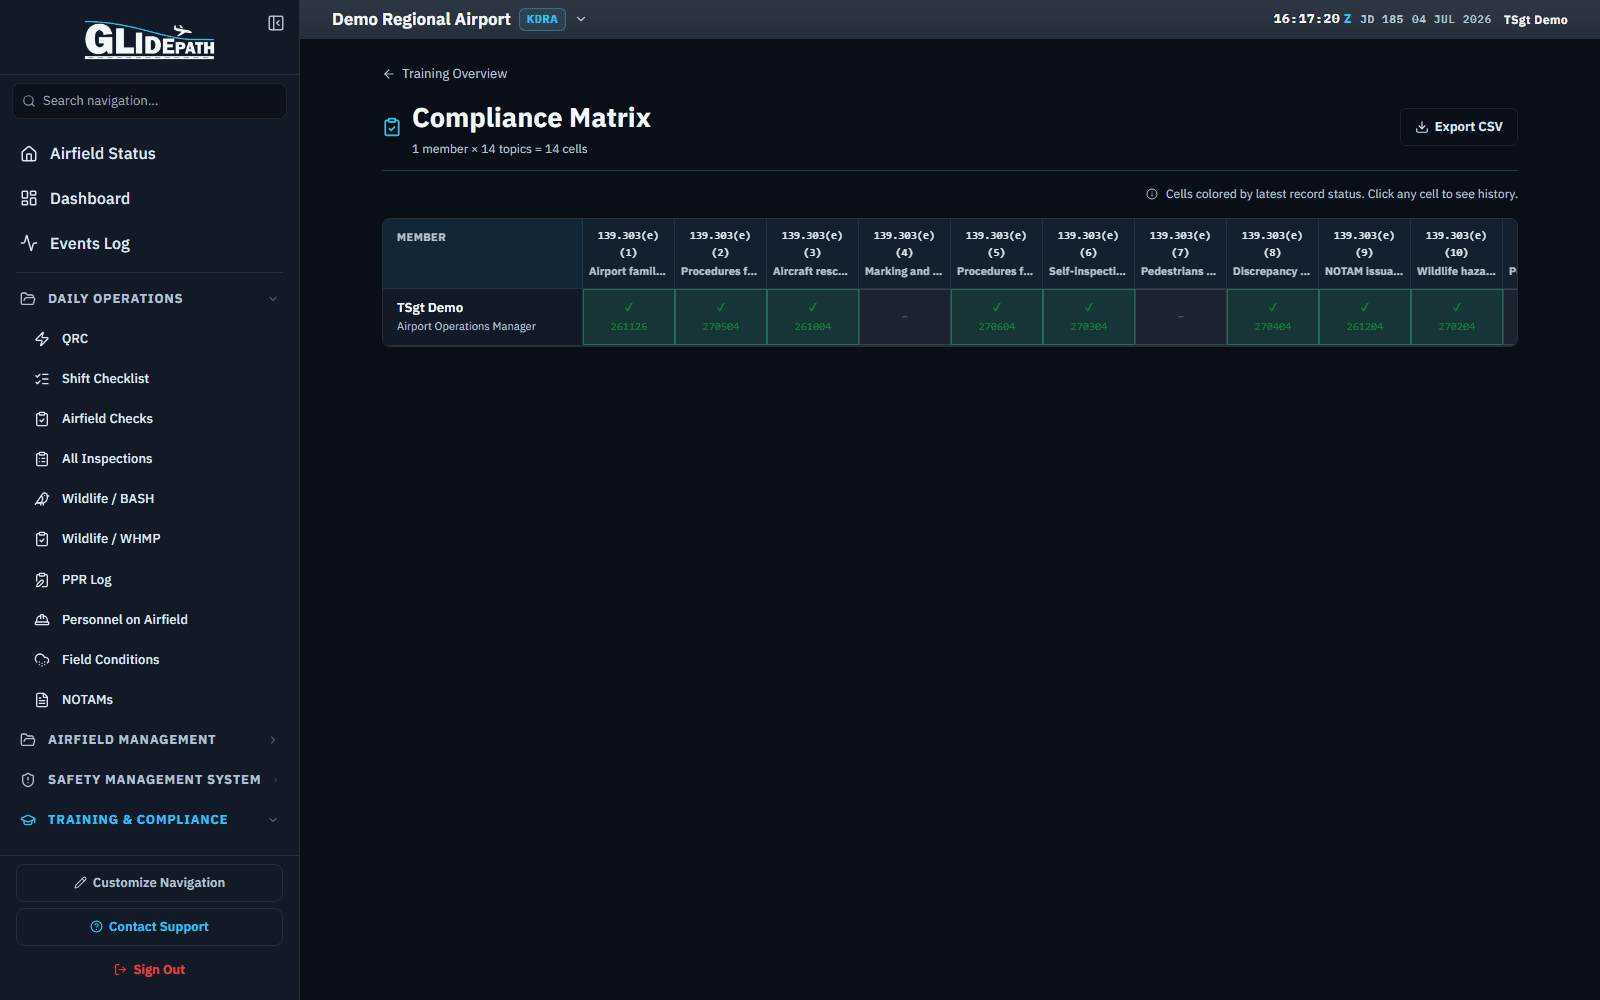Collapse the Training & Compliance chevron
The height and width of the screenshot is (1000, 1600).
coord(273,820)
